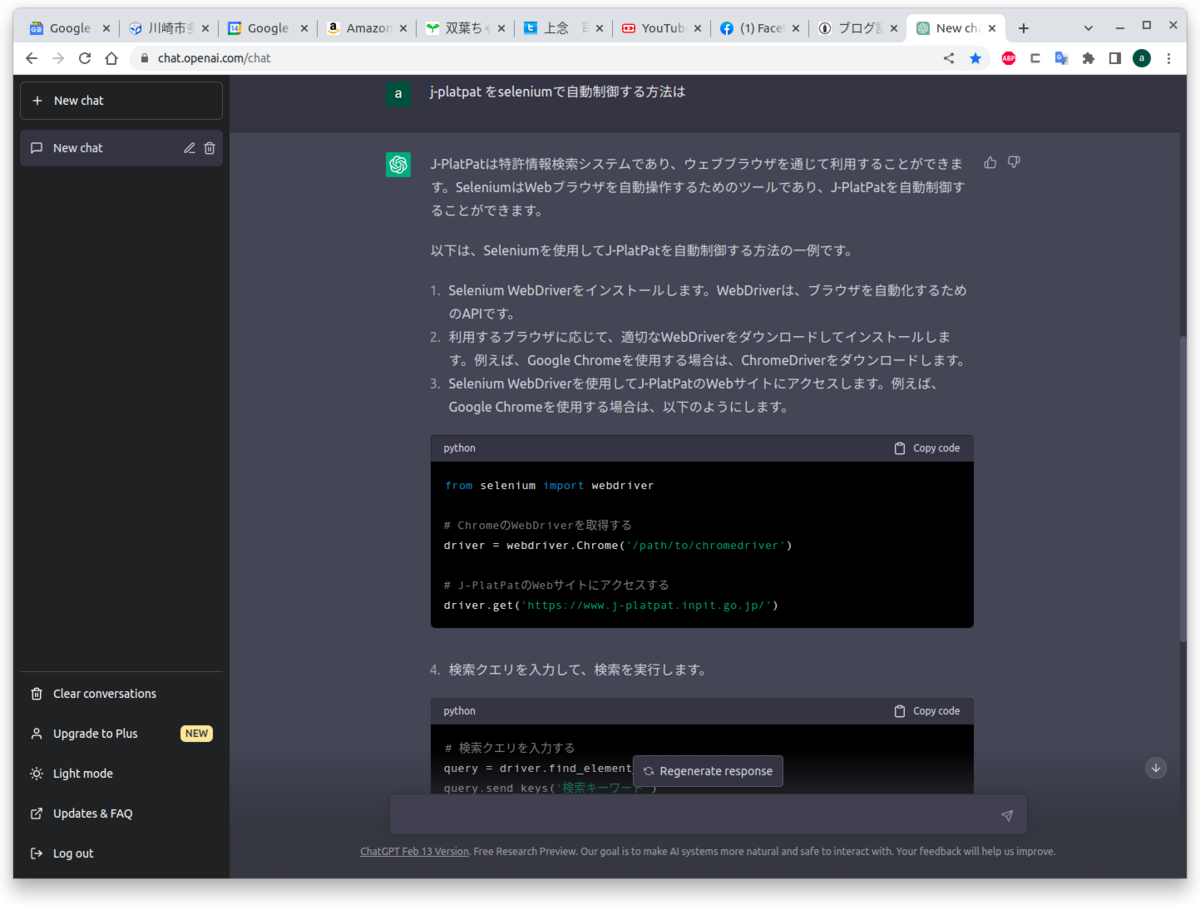Switch to the 双葉 tab
1200x905 pixels.
click(463, 28)
